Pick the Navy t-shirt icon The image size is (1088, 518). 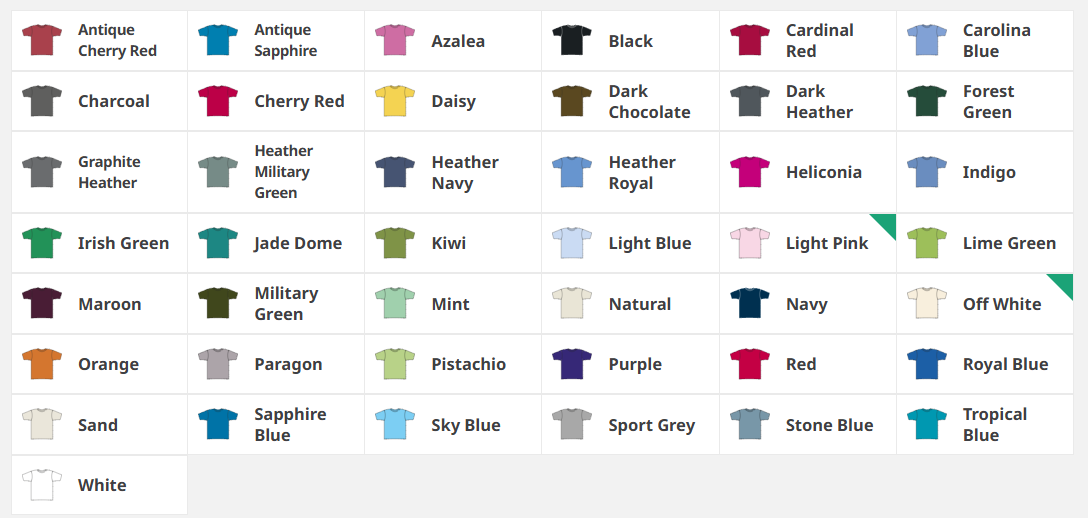point(750,304)
